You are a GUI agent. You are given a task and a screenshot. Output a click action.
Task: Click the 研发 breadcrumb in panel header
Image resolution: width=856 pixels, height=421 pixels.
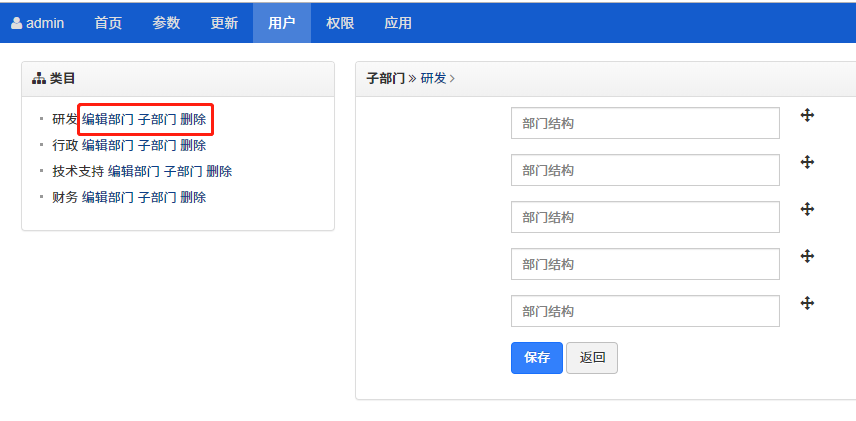tap(433, 78)
